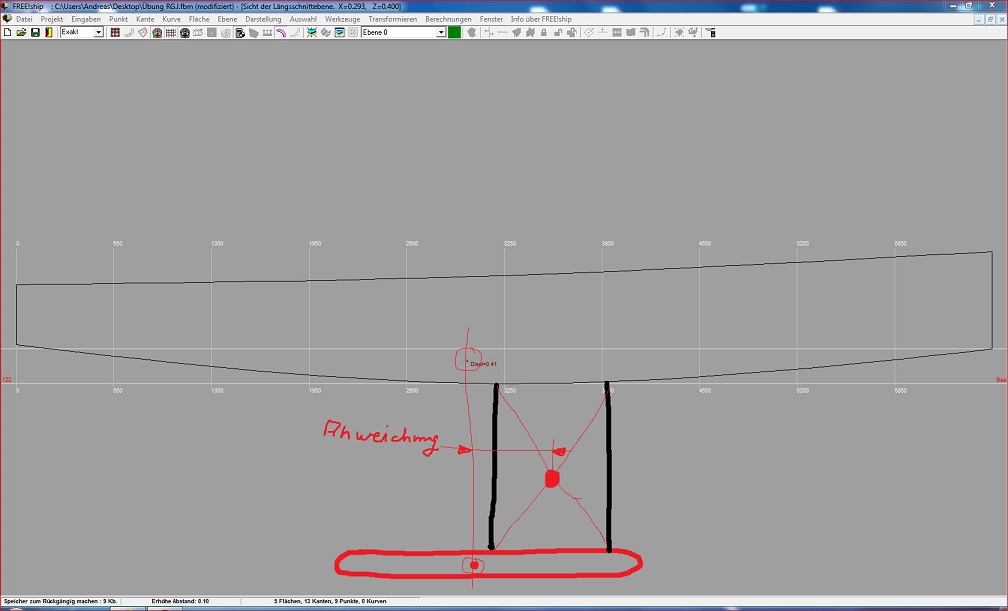Click the new document icon
The height and width of the screenshot is (611, 1008).
[7, 33]
